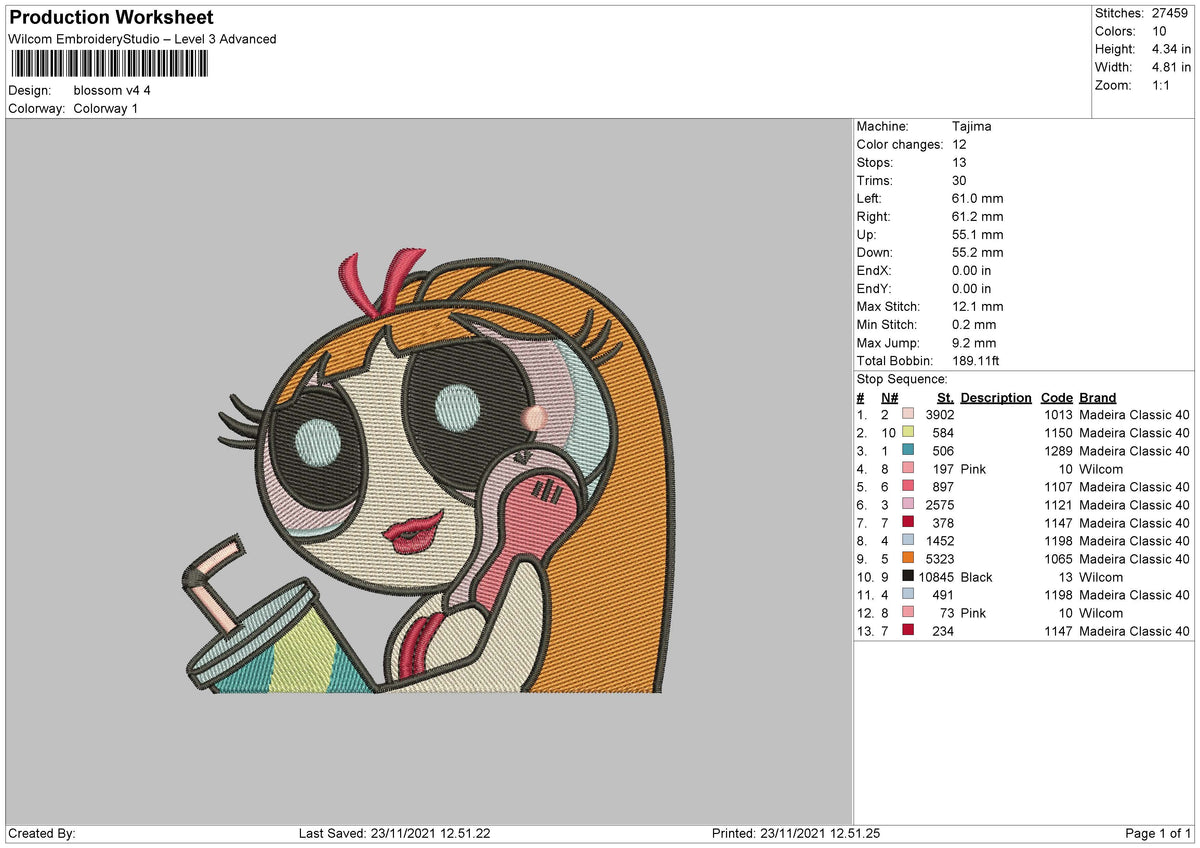Select the orange 5323 thread swatch
The height and width of the screenshot is (848, 1200).
coord(908,559)
